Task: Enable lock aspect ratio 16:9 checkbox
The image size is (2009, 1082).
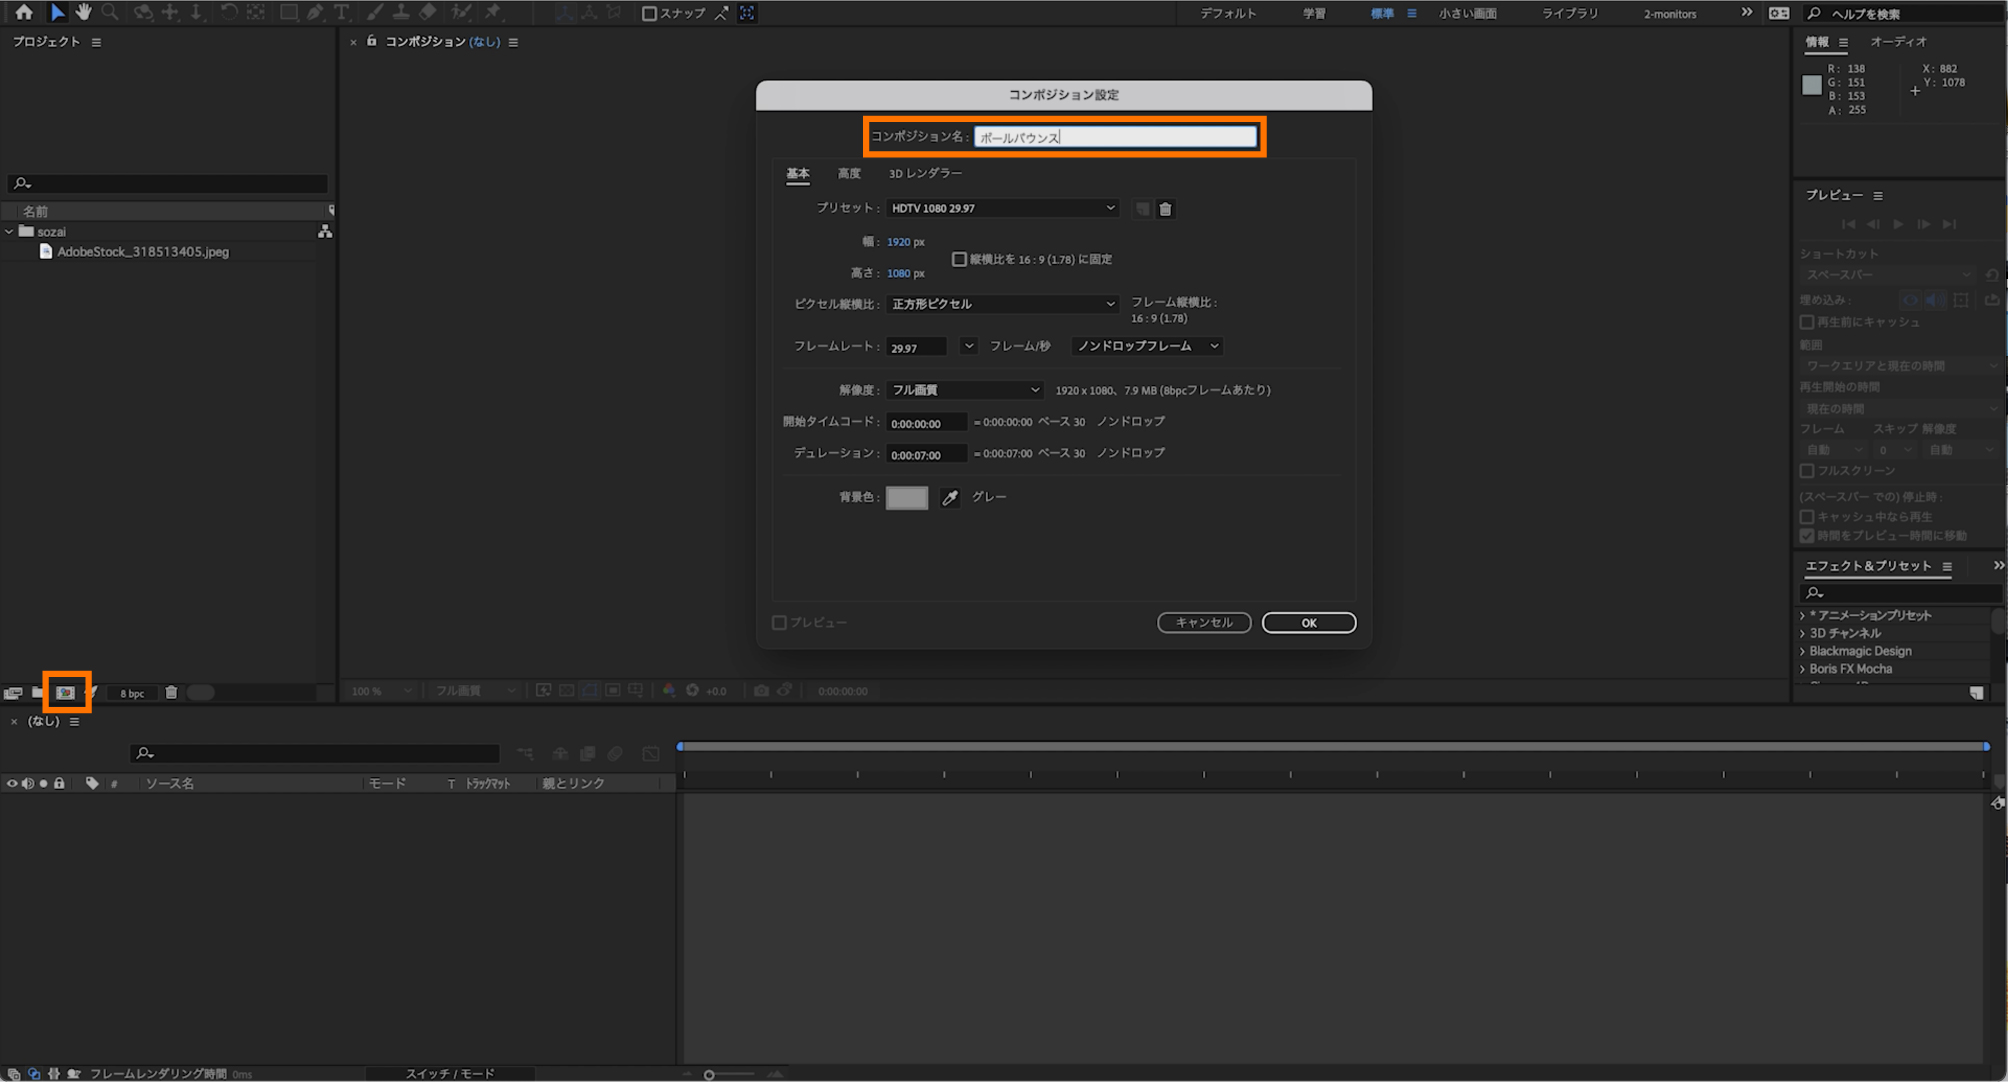Action: tap(959, 259)
